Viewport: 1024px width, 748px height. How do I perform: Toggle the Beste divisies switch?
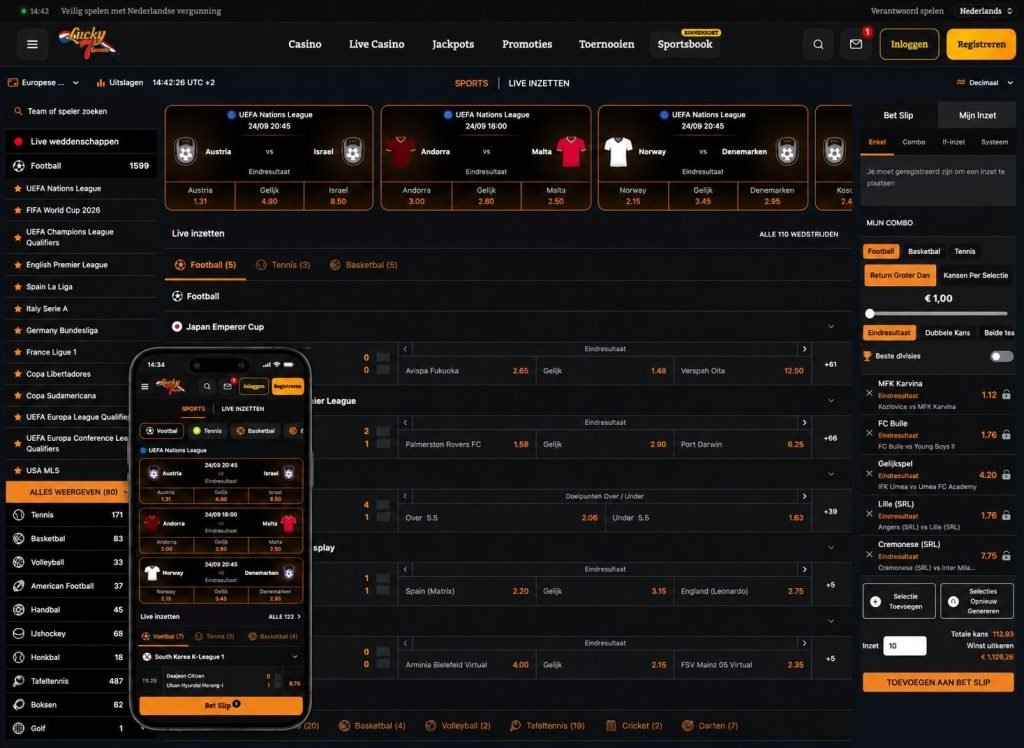pos(1001,356)
